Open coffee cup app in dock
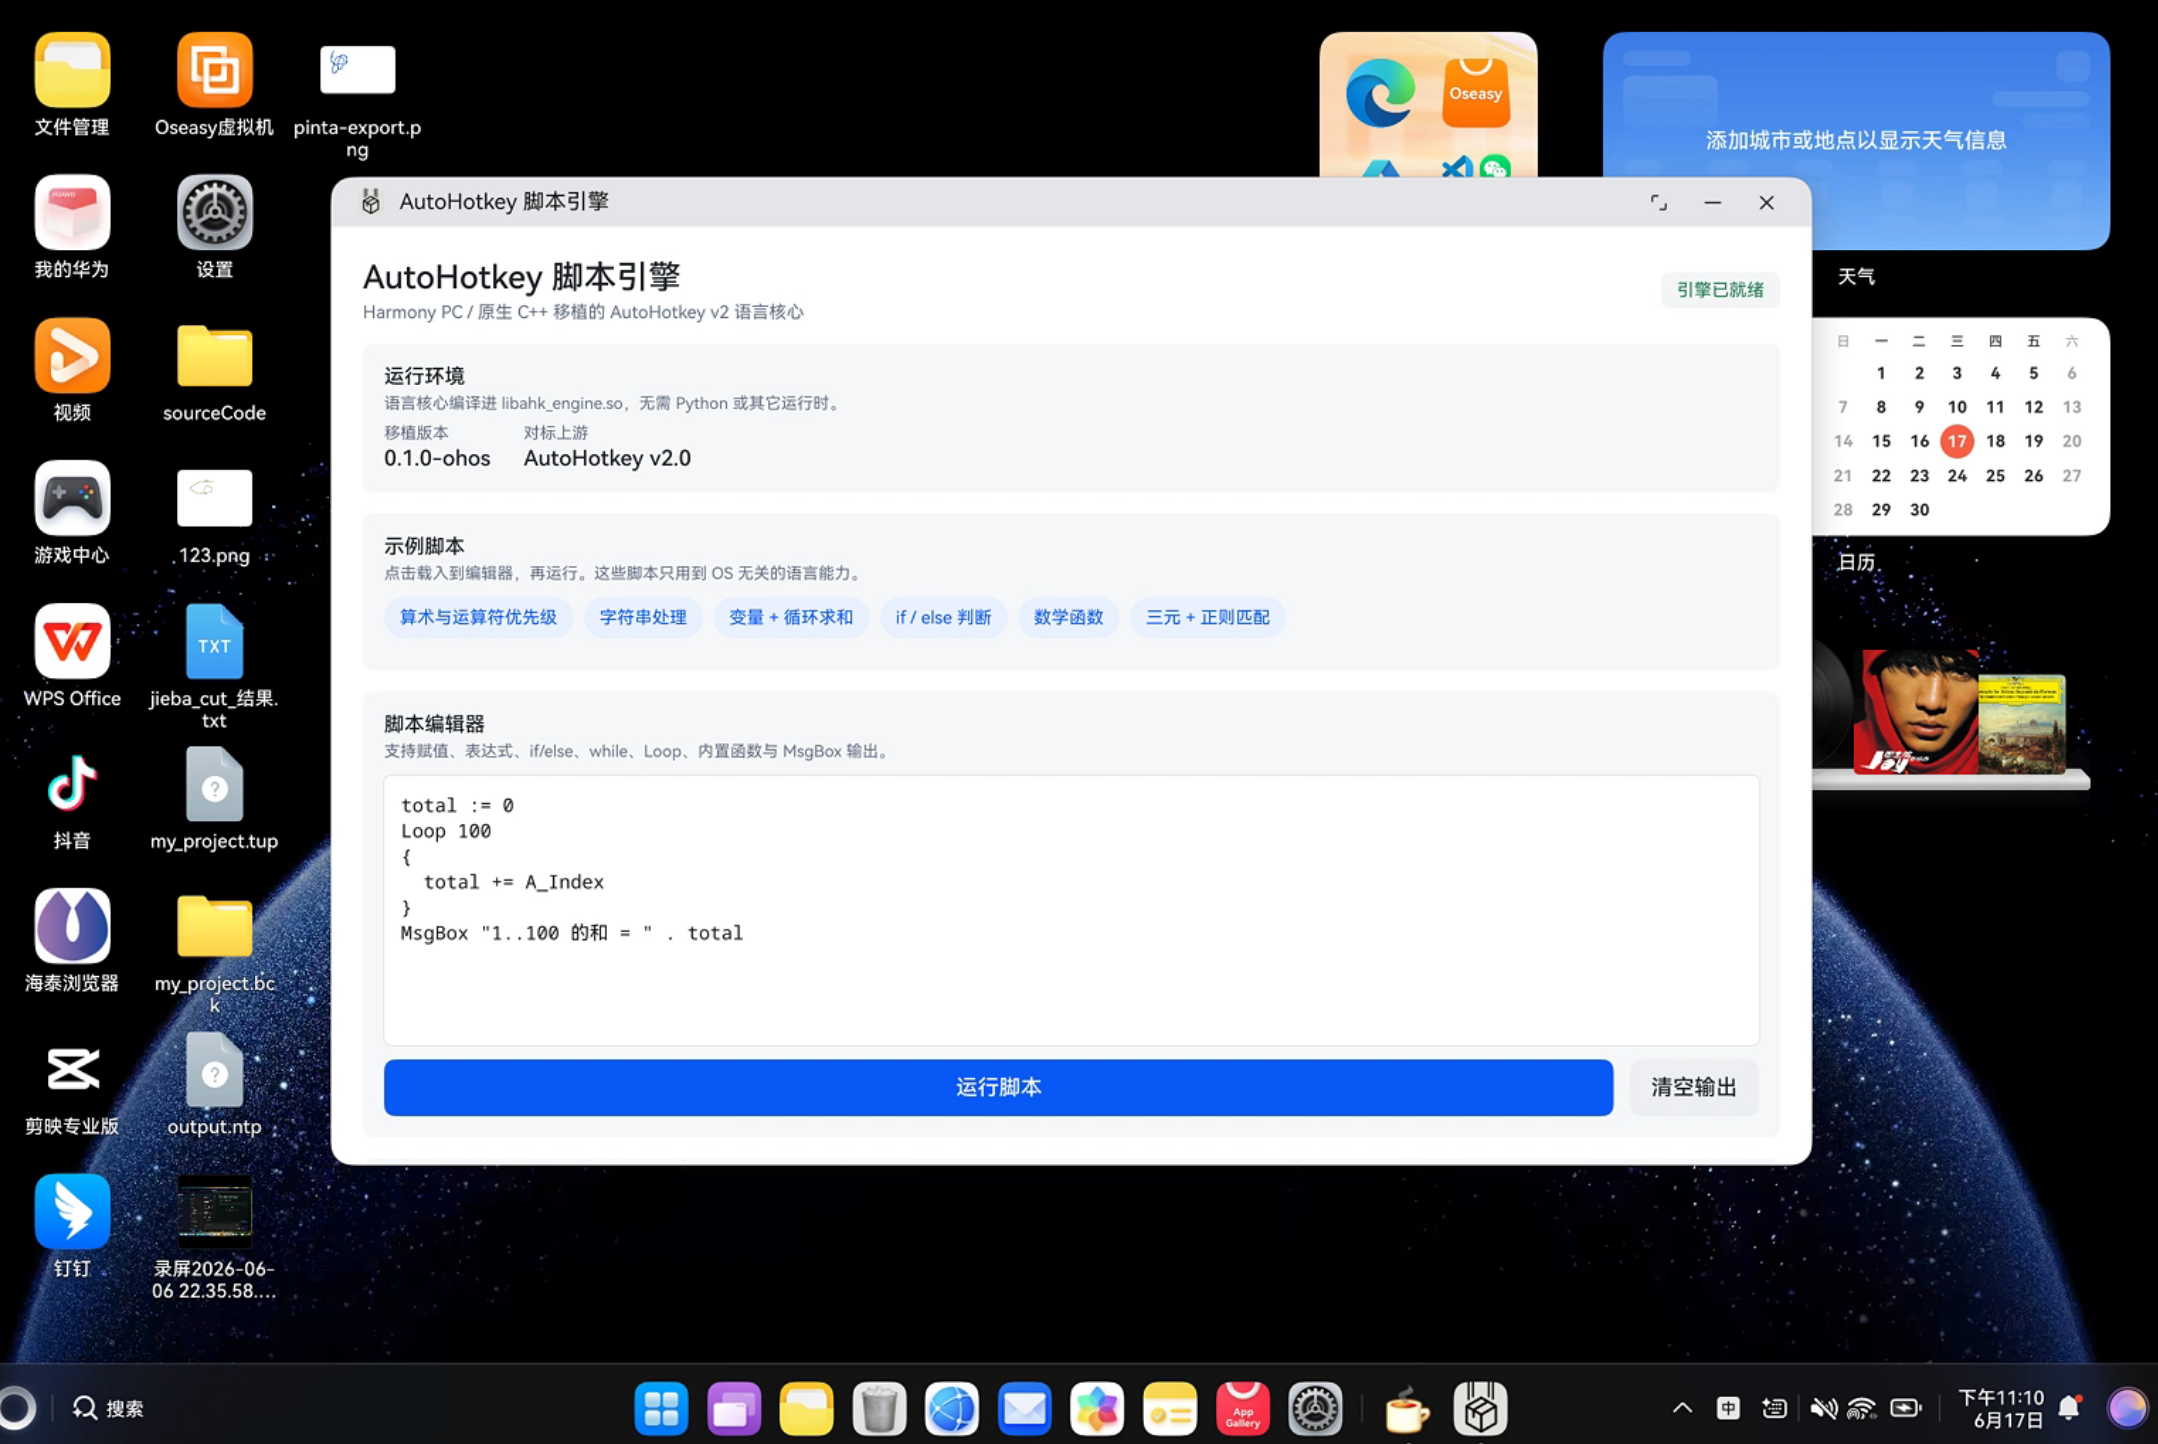This screenshot has width=2158, height=1444. (x=1407, y=1410)
